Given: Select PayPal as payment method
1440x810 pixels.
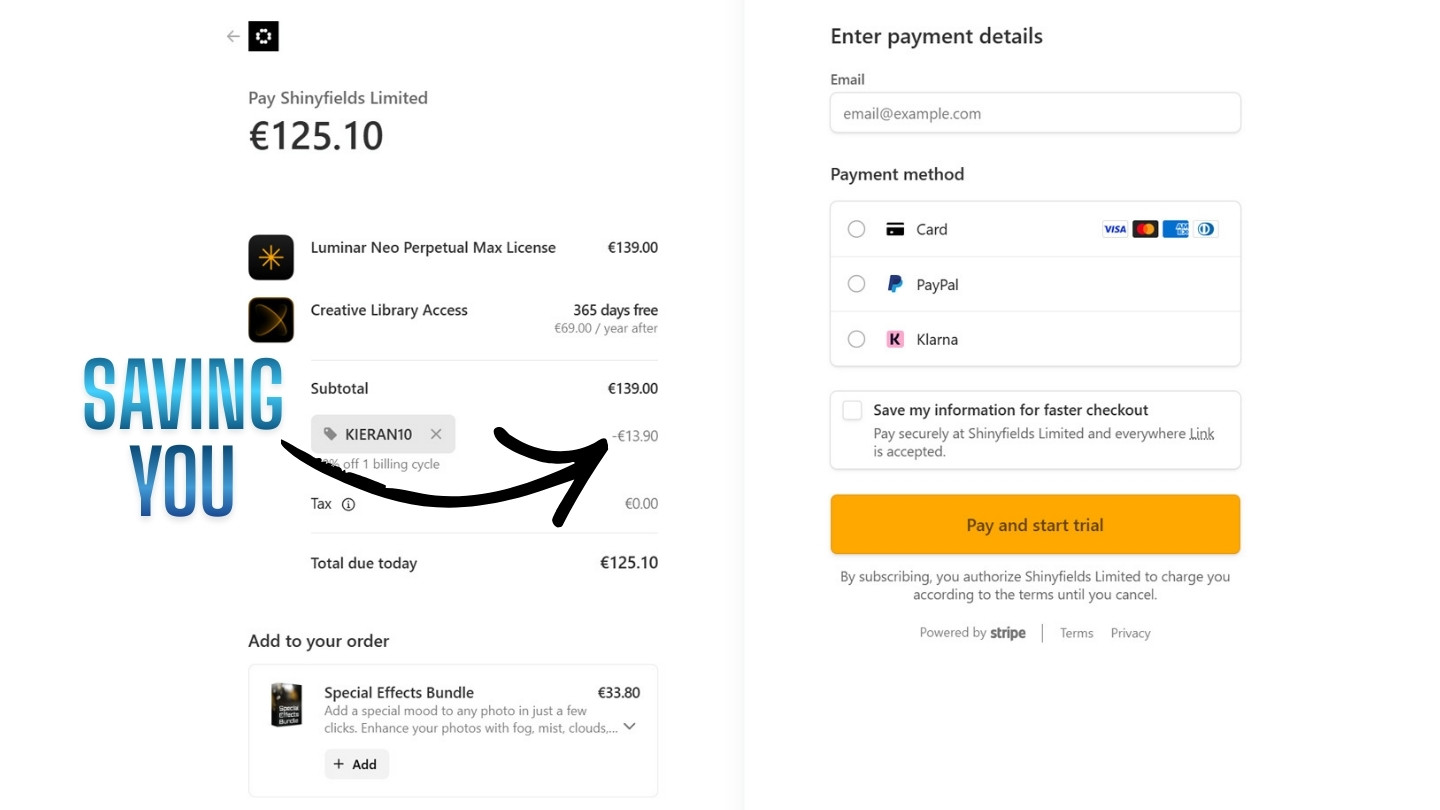Looking at the screenshot, I should click(x=856, y=284).
